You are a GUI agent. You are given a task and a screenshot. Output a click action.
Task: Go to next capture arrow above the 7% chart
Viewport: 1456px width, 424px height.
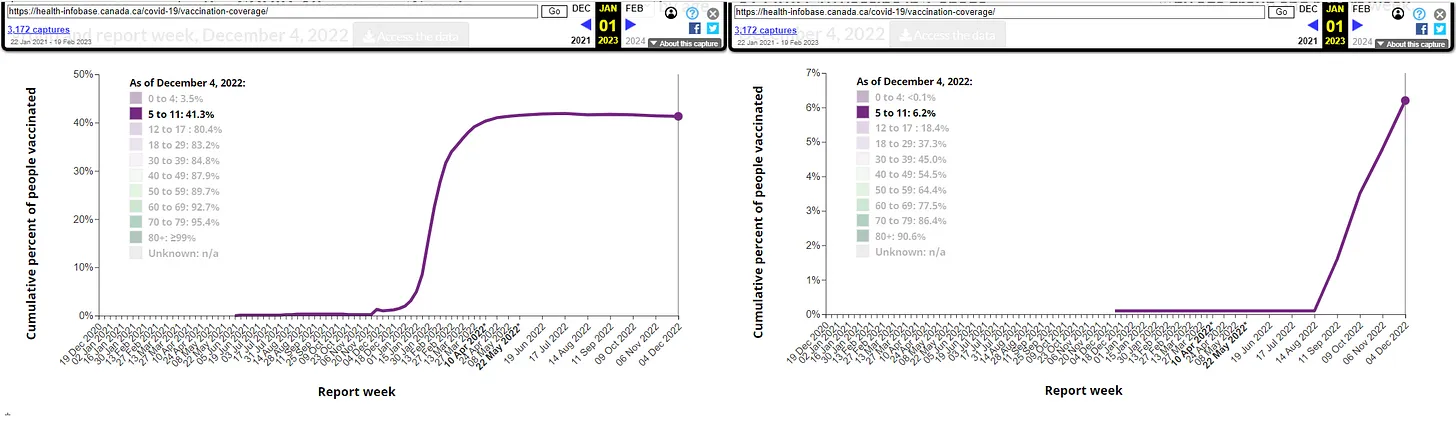click(x=1358, y=25)
